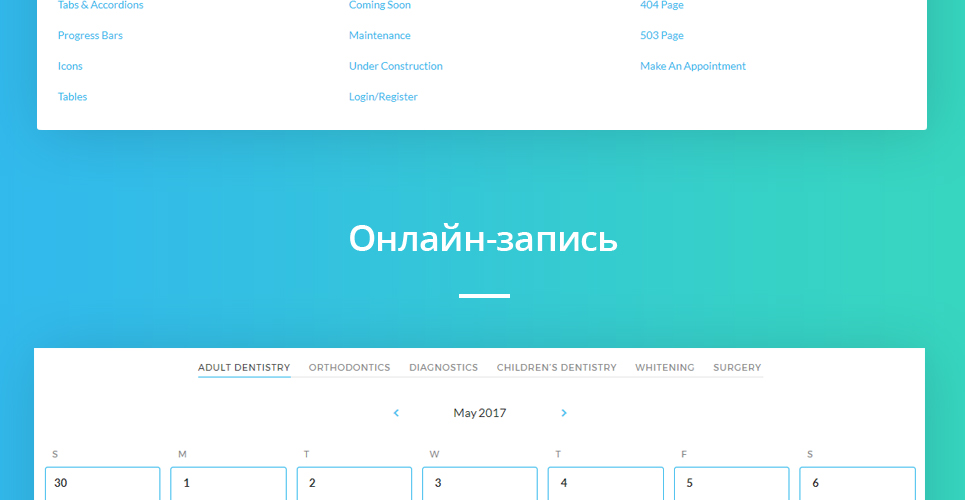Open the 404 Page link
The image size is (965, 500).
[662, 5]
